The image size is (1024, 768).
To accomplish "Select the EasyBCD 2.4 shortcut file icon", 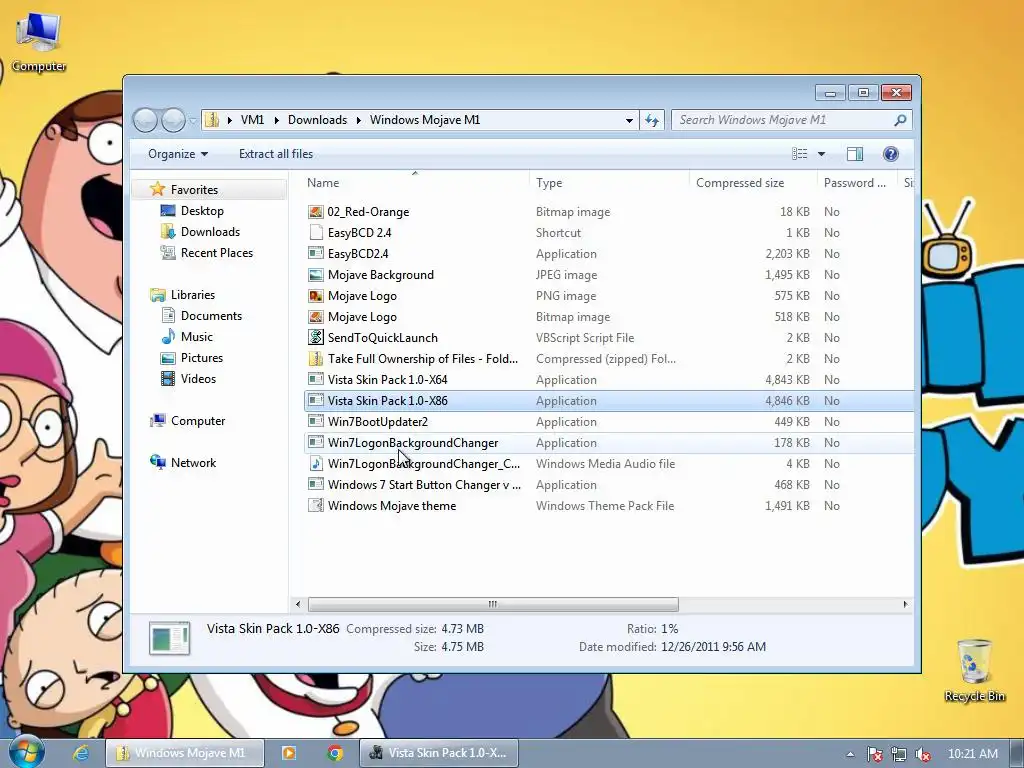I will 316,232.
